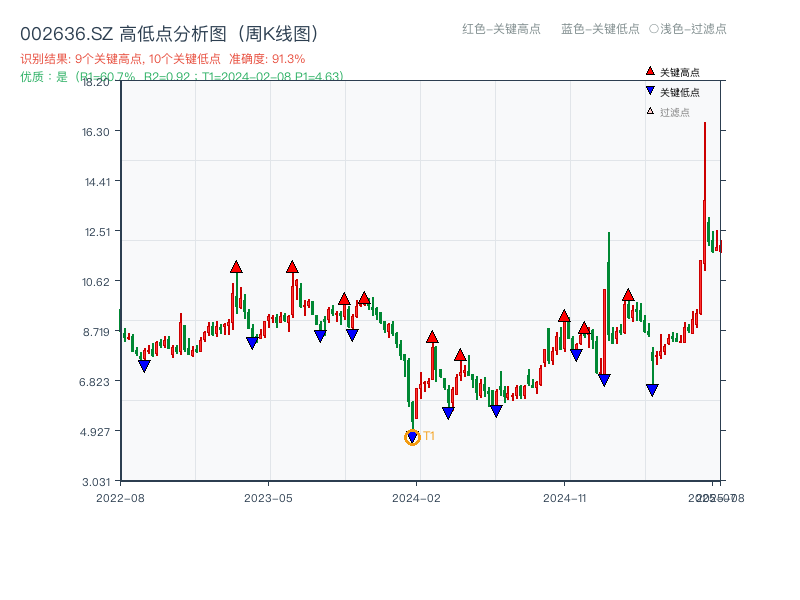Viewport: 800px width, 600px height.
Task: Select the first red key-high triangle before 2023-05
Action: [x=236, y=267]
